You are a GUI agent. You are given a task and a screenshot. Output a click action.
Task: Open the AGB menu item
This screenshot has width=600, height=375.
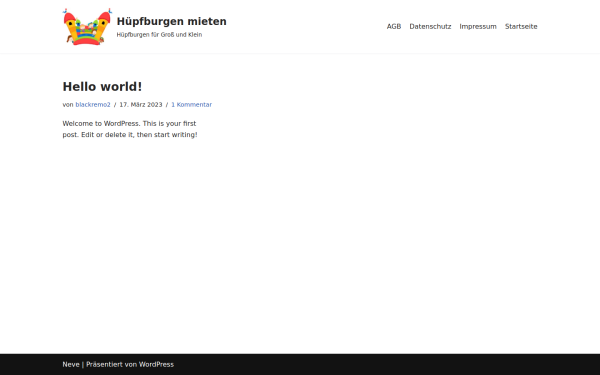point(394,26)
